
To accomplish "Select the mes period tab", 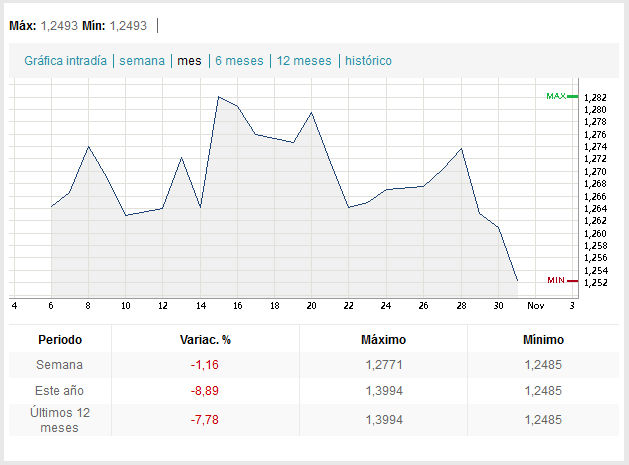I will pyautogui.click(x=188, y=61).
